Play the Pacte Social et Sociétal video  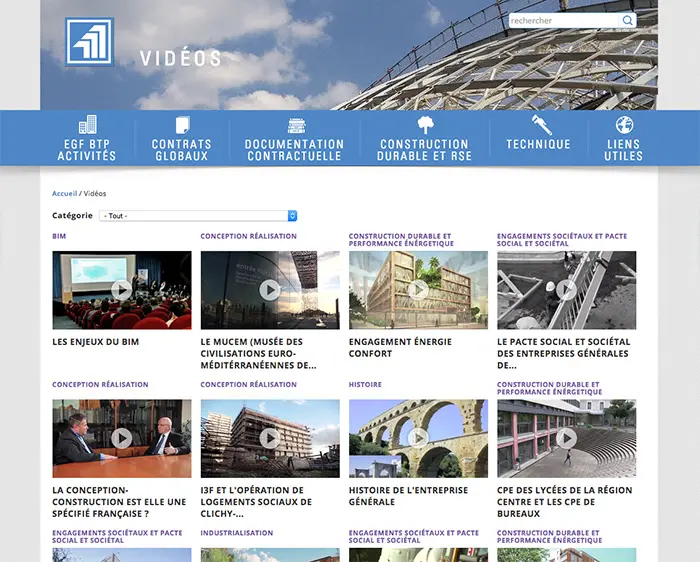tap(567, 290)
